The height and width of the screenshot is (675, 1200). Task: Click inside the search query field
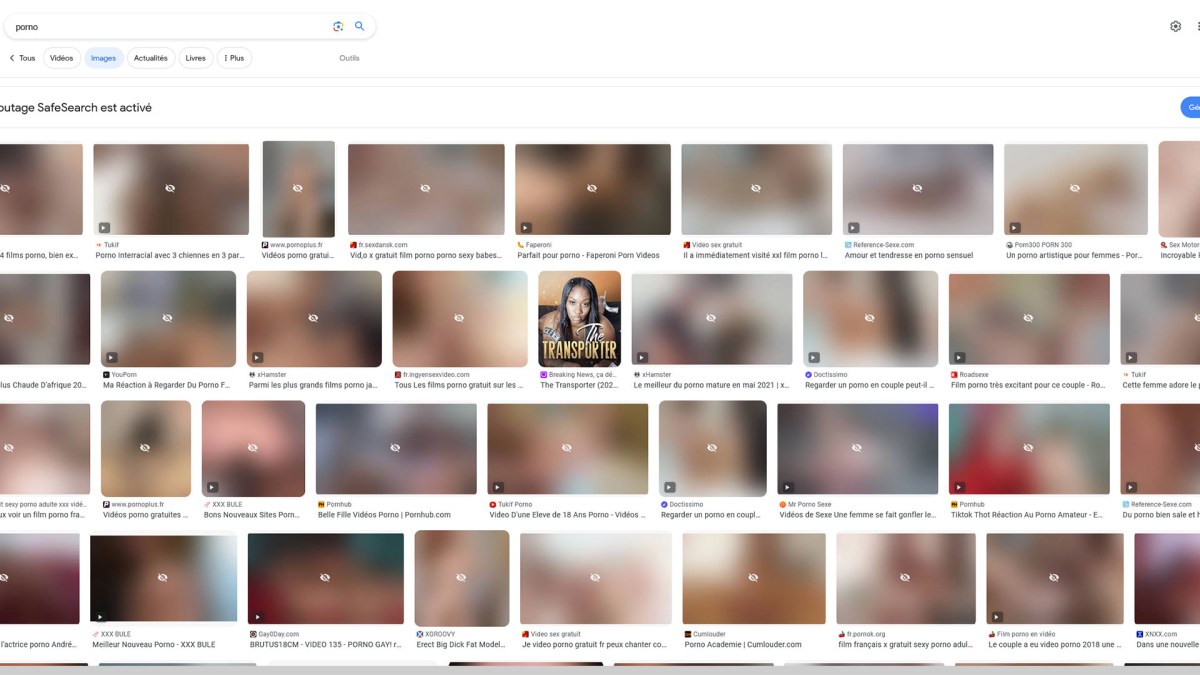pos(170,26)
